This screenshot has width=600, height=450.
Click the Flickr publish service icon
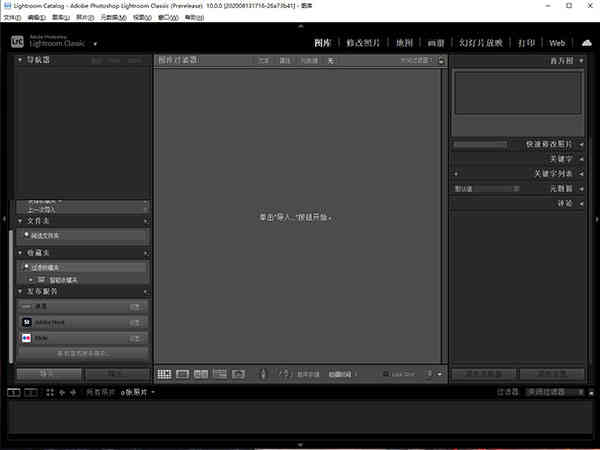(x=26, y=338)
